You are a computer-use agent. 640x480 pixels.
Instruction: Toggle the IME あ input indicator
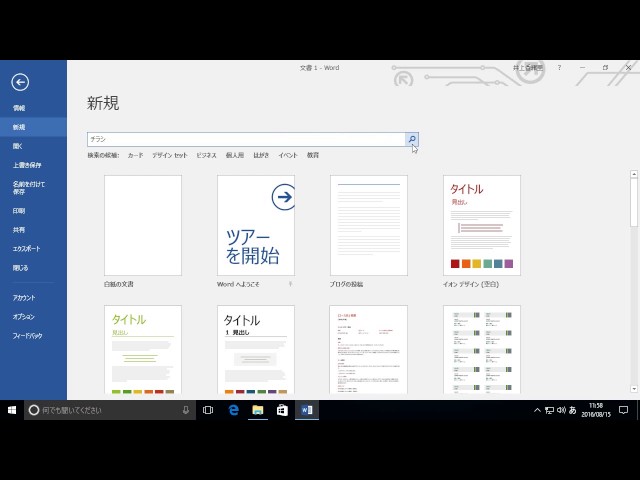coord(572,410)
